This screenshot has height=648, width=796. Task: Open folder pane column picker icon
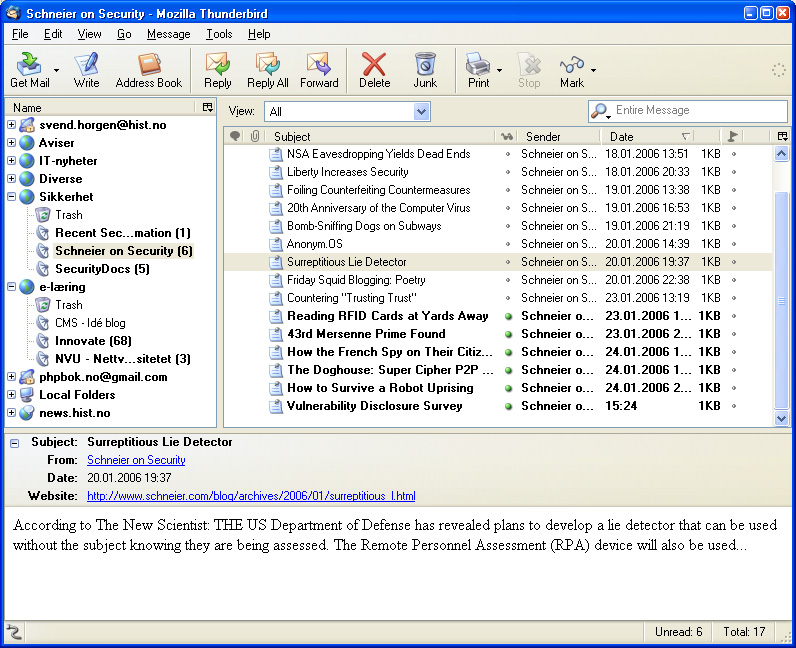click(x=208, y=107)
